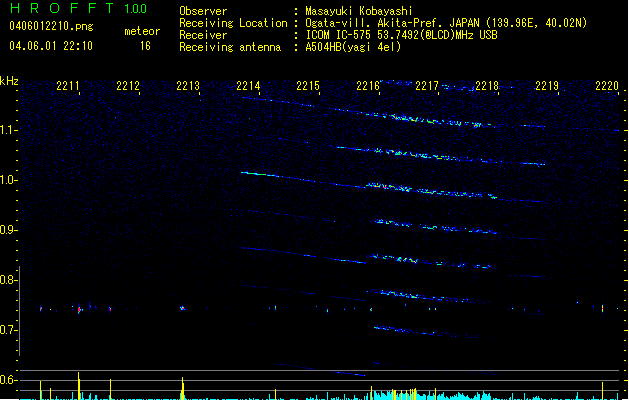
Task: Click the ICOM IC-575 receiver value
Action: pyautogui.click(x=401, y=35)
